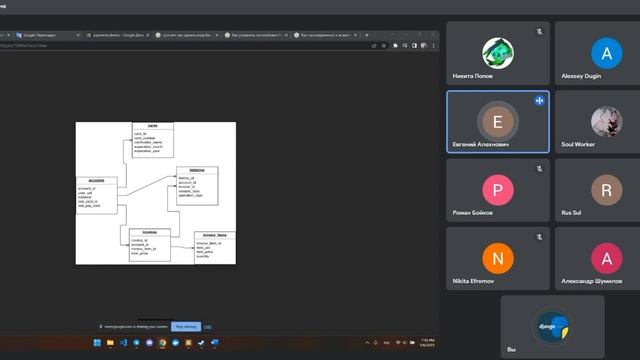
Task: Click volume speaker tray icon
Action: 404,343
